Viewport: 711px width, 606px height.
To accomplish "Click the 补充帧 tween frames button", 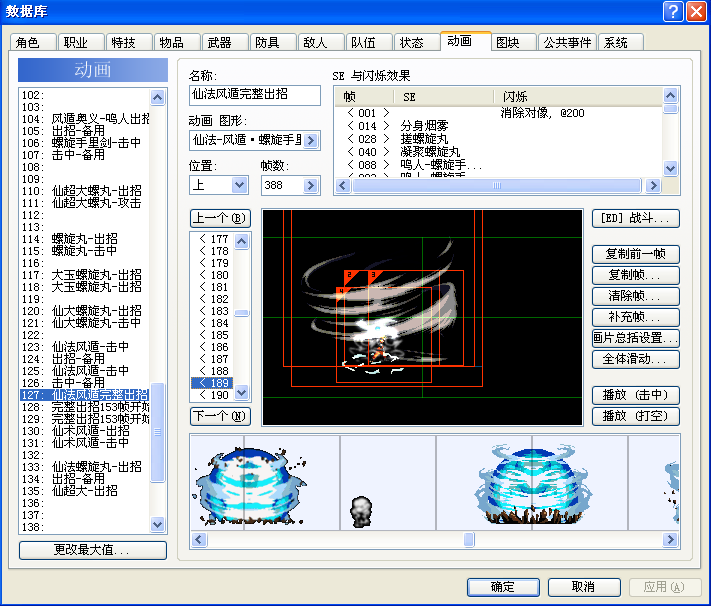I will [x=636, y=317].
